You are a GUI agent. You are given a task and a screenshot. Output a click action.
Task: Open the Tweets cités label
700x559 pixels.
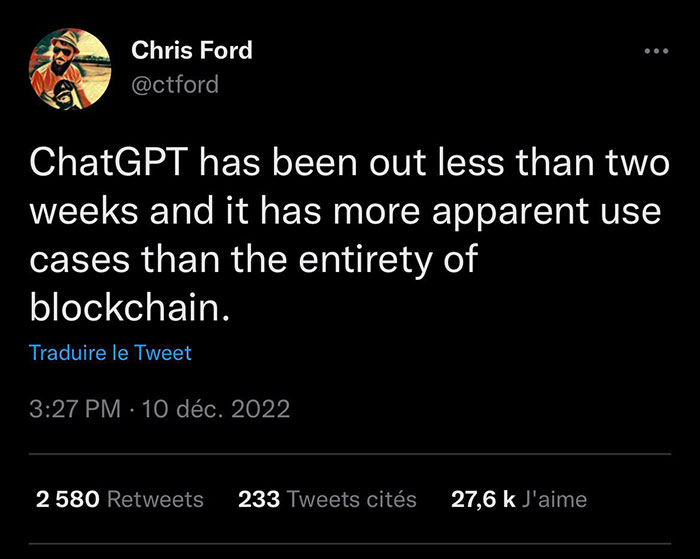coord(351,499)
